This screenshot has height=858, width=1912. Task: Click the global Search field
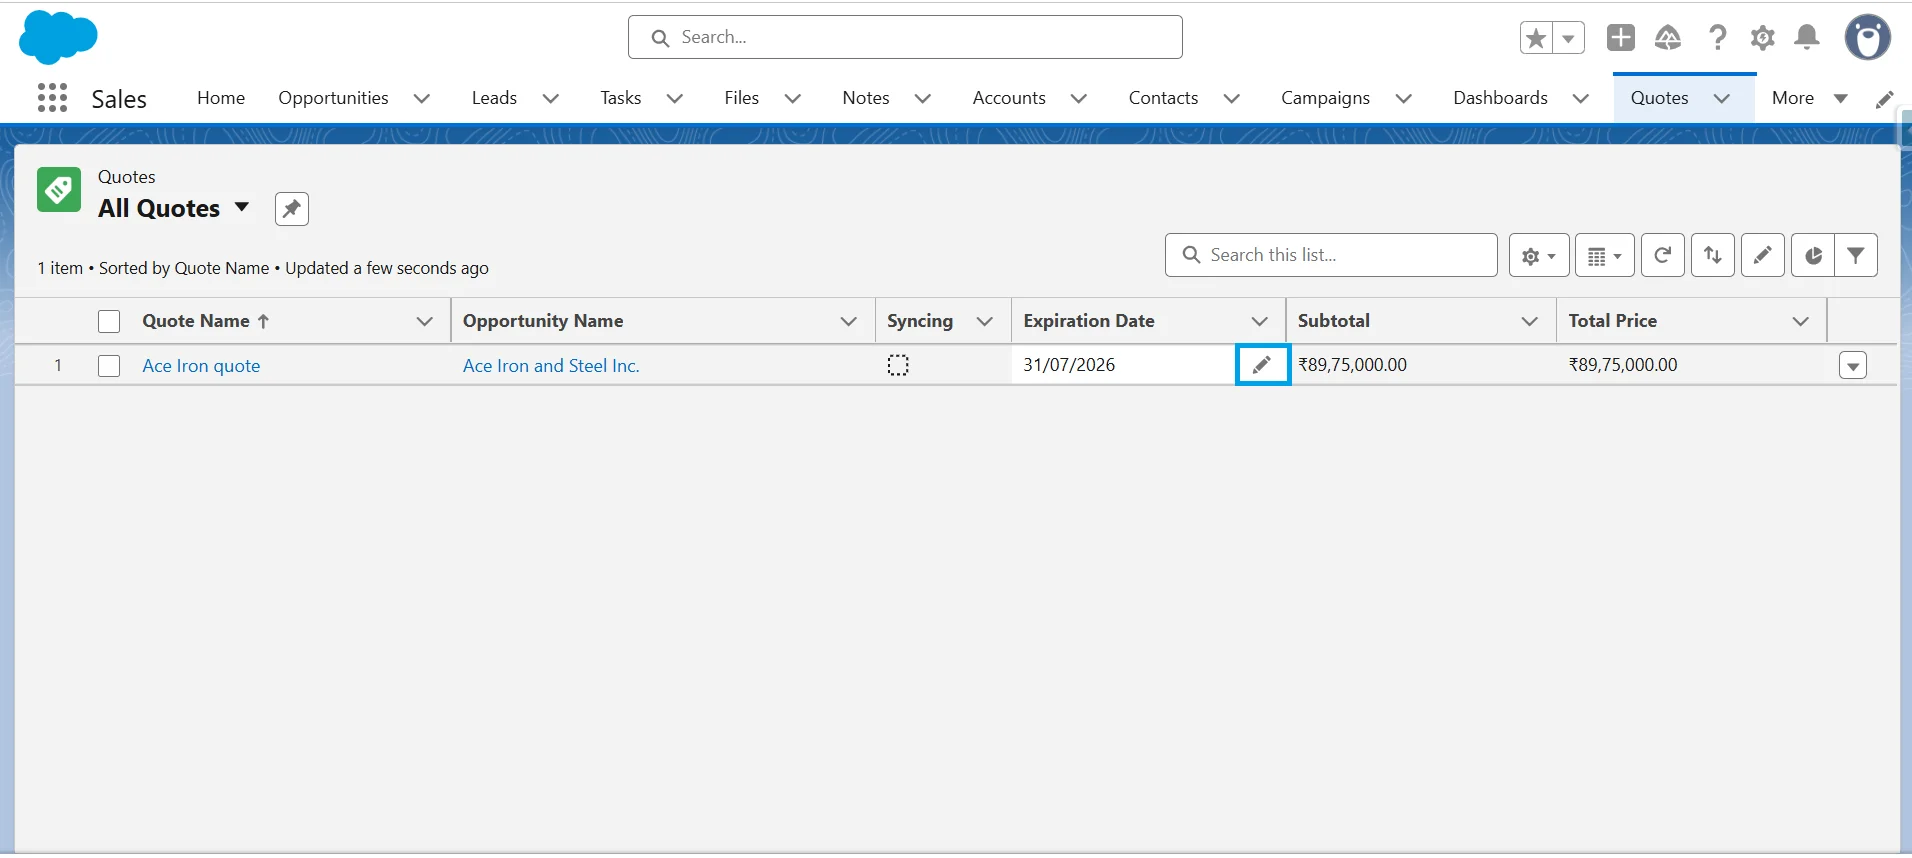point(905,37)
